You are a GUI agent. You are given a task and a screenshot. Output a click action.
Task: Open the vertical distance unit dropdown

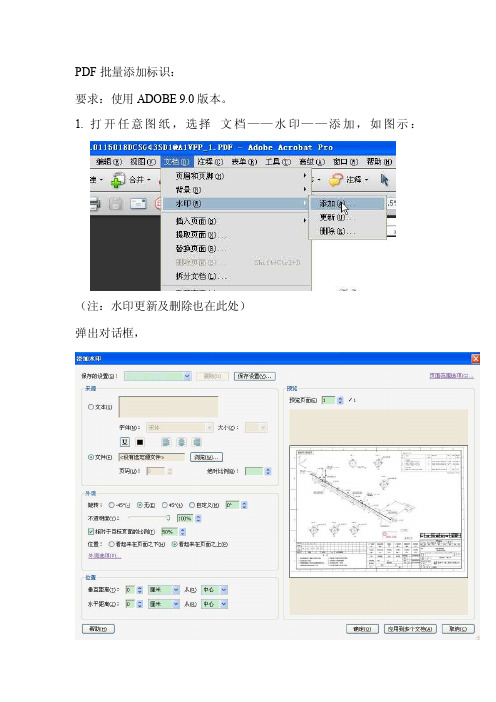(164, 590)
